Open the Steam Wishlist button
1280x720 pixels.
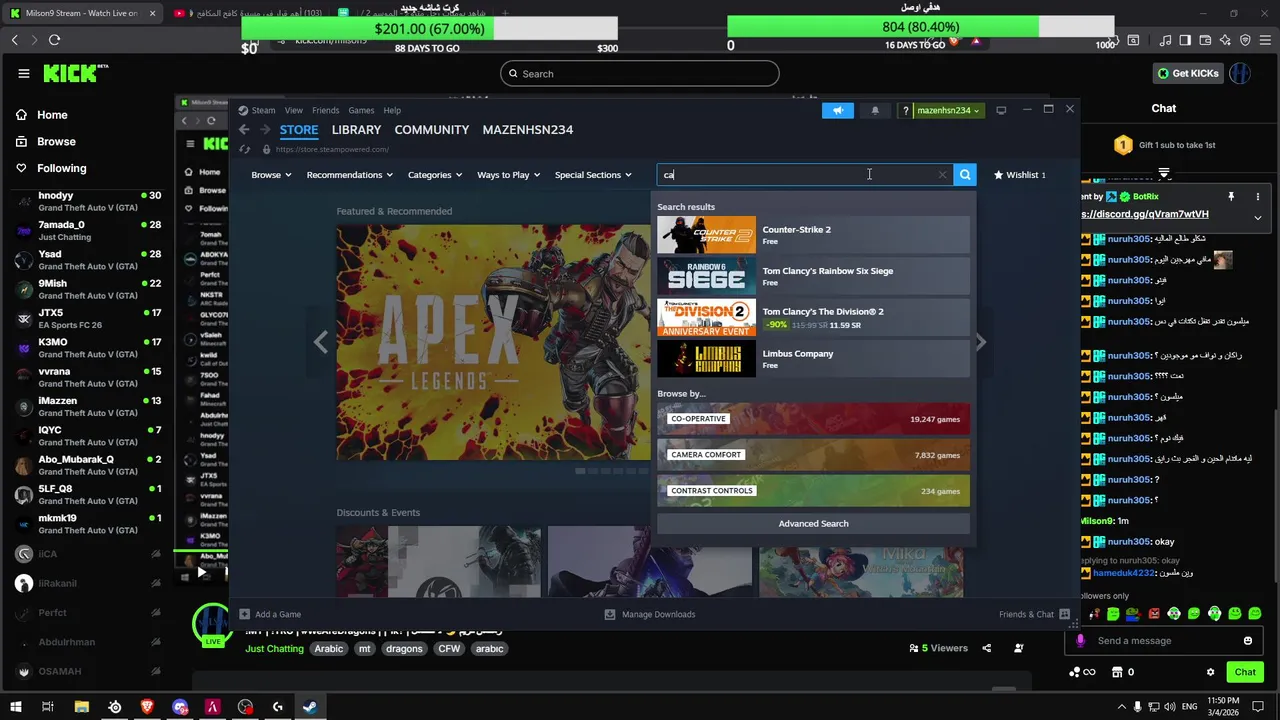coord(1020,175)
